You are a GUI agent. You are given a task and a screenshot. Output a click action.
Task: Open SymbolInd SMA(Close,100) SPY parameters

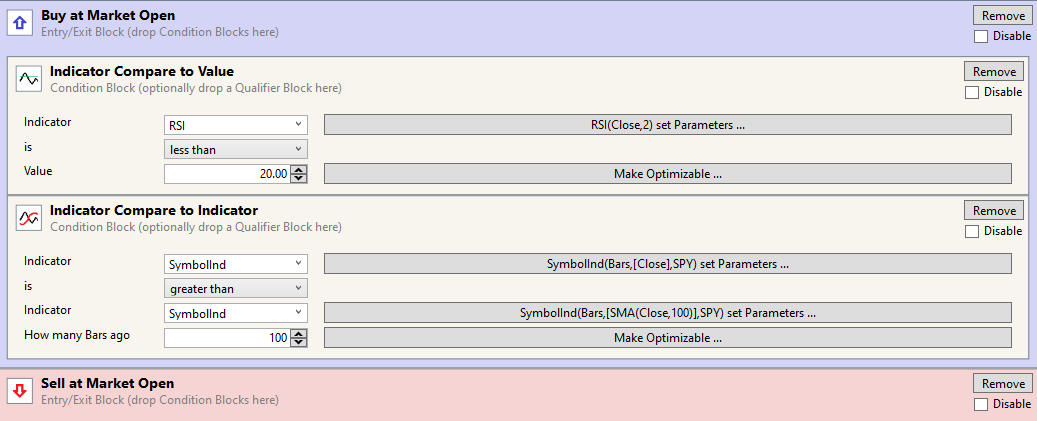(x=668, y=313)
